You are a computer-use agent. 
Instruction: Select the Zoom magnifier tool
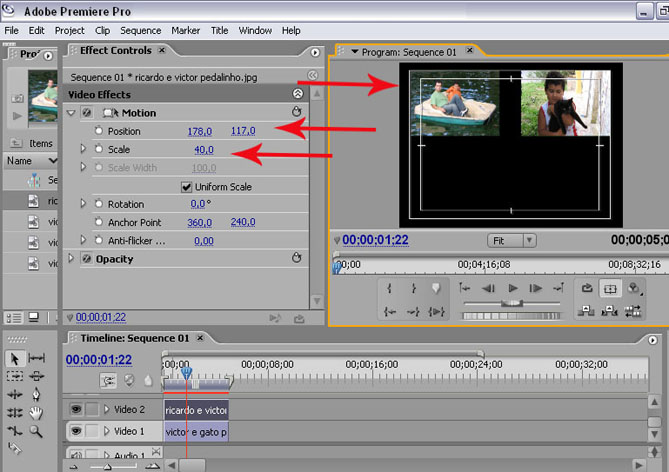click(x=37, y=431)
